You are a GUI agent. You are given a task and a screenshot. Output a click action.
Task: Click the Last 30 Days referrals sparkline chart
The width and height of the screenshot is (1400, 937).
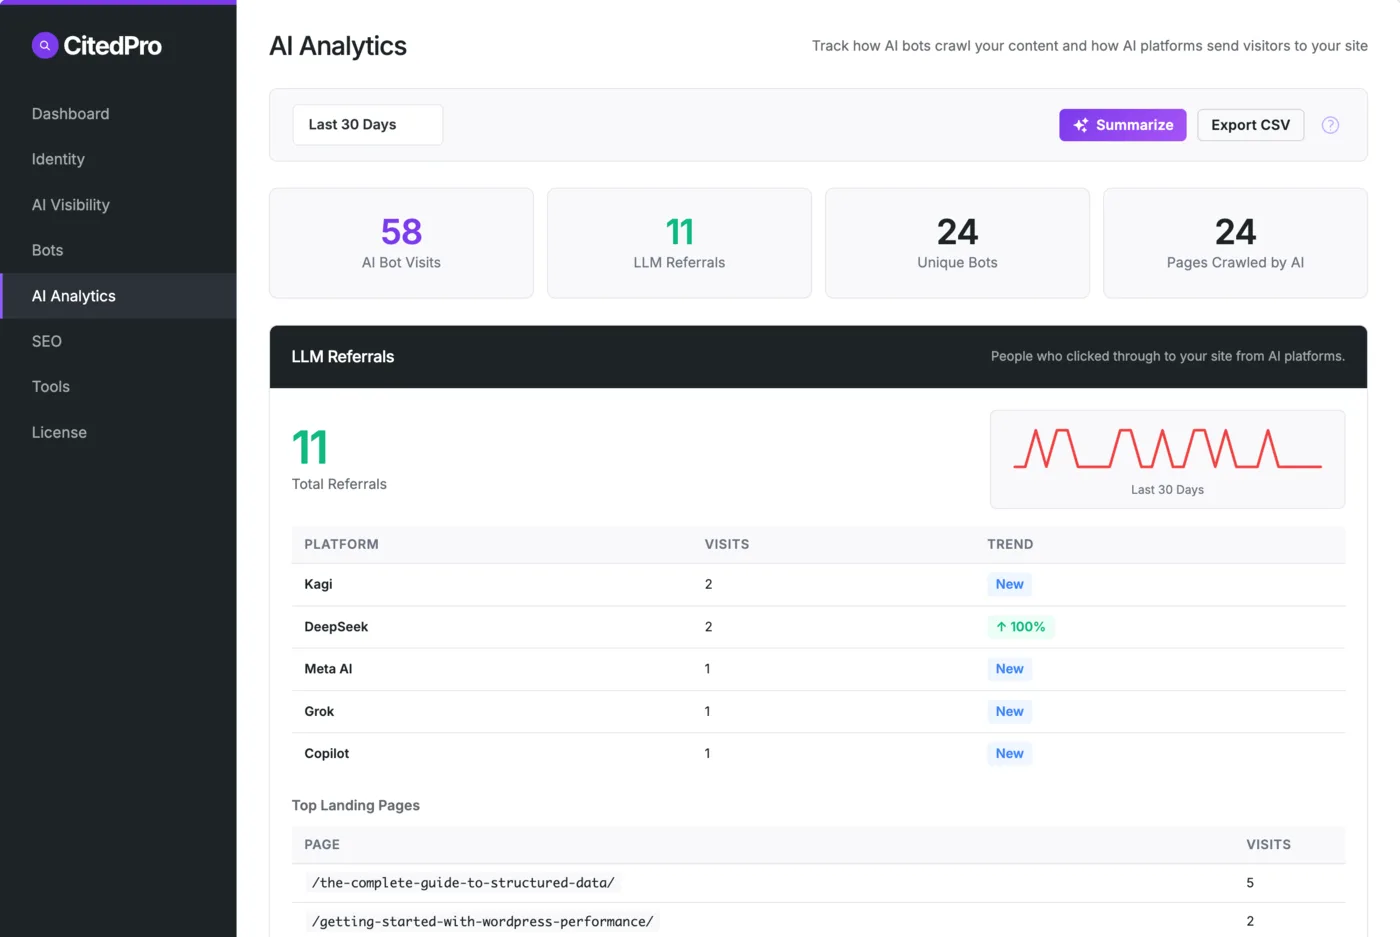1167,459
